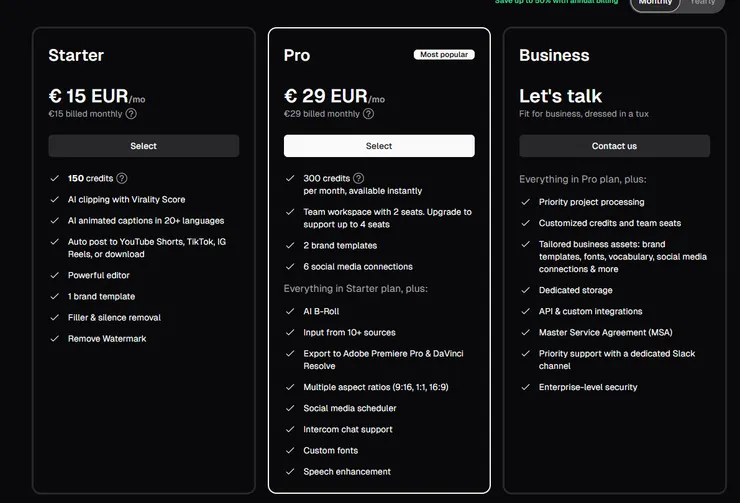Click the checkmark beside Custom fonts
This screenshot has width=740, height=503.
(x=290, y=451)
